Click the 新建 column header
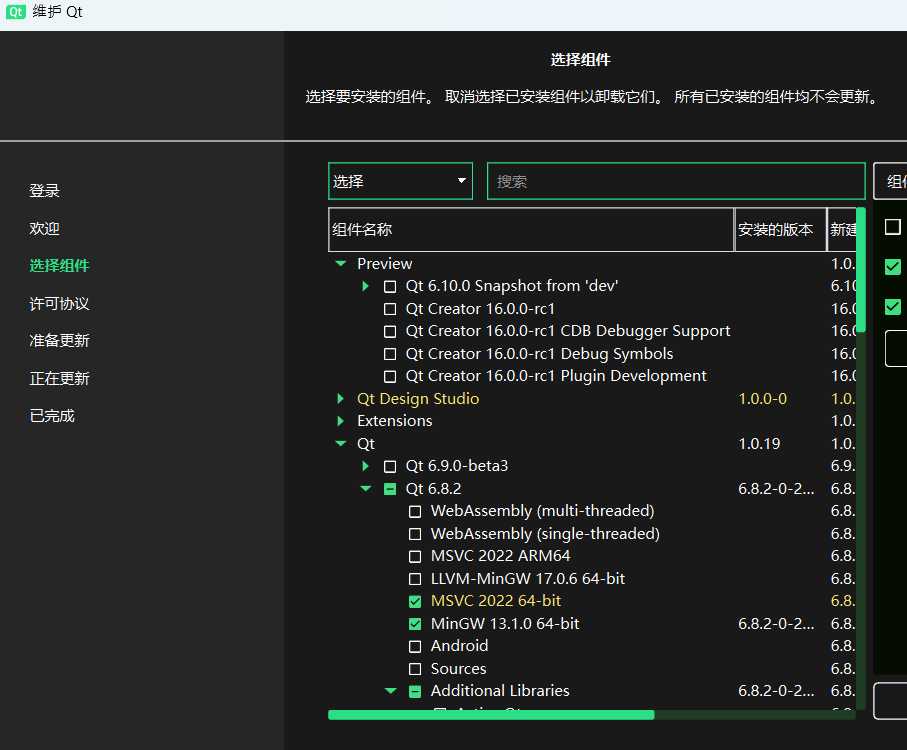Viewport: 907px width, 750px height. pos(842,230)
